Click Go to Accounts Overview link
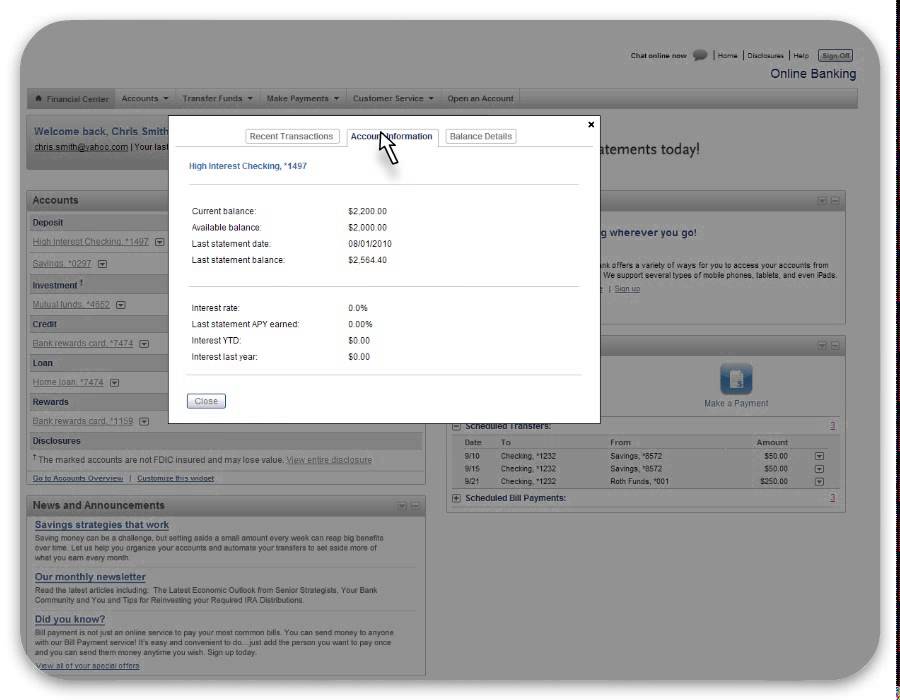 point(77,479)
